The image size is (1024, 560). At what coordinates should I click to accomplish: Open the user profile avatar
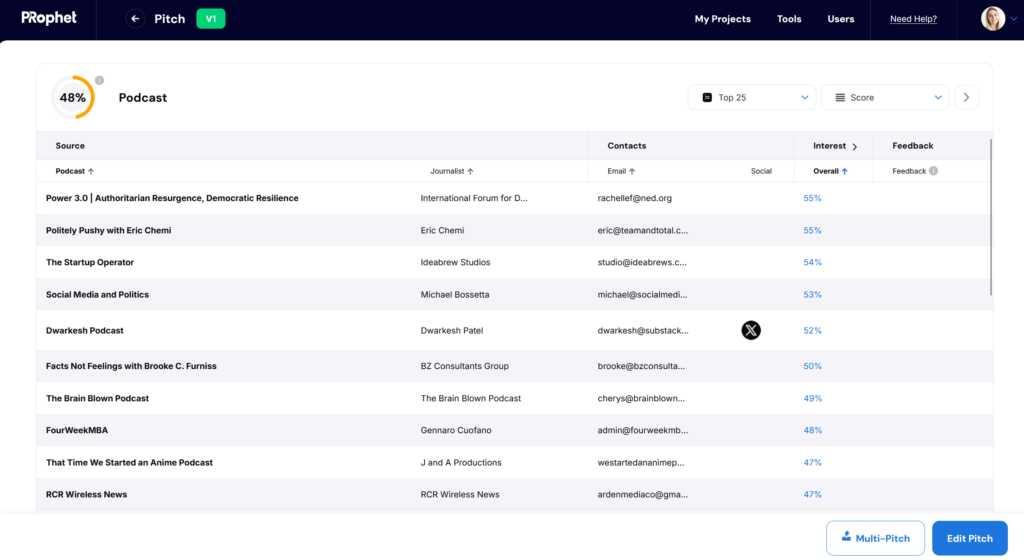coord(993,18)
